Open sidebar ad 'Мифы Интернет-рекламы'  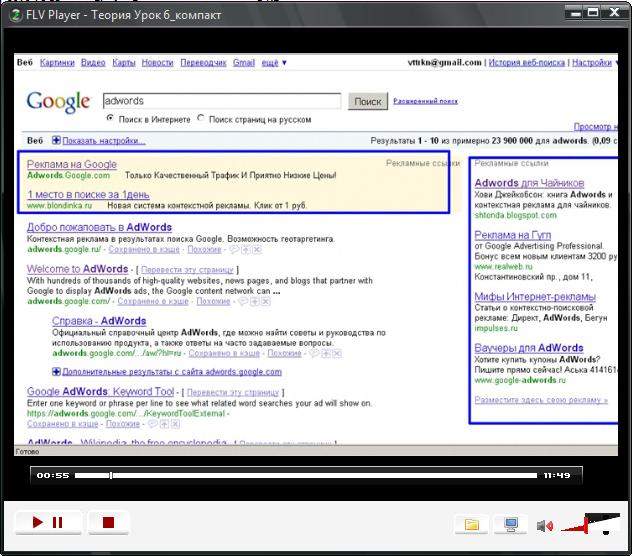point(535,297)
